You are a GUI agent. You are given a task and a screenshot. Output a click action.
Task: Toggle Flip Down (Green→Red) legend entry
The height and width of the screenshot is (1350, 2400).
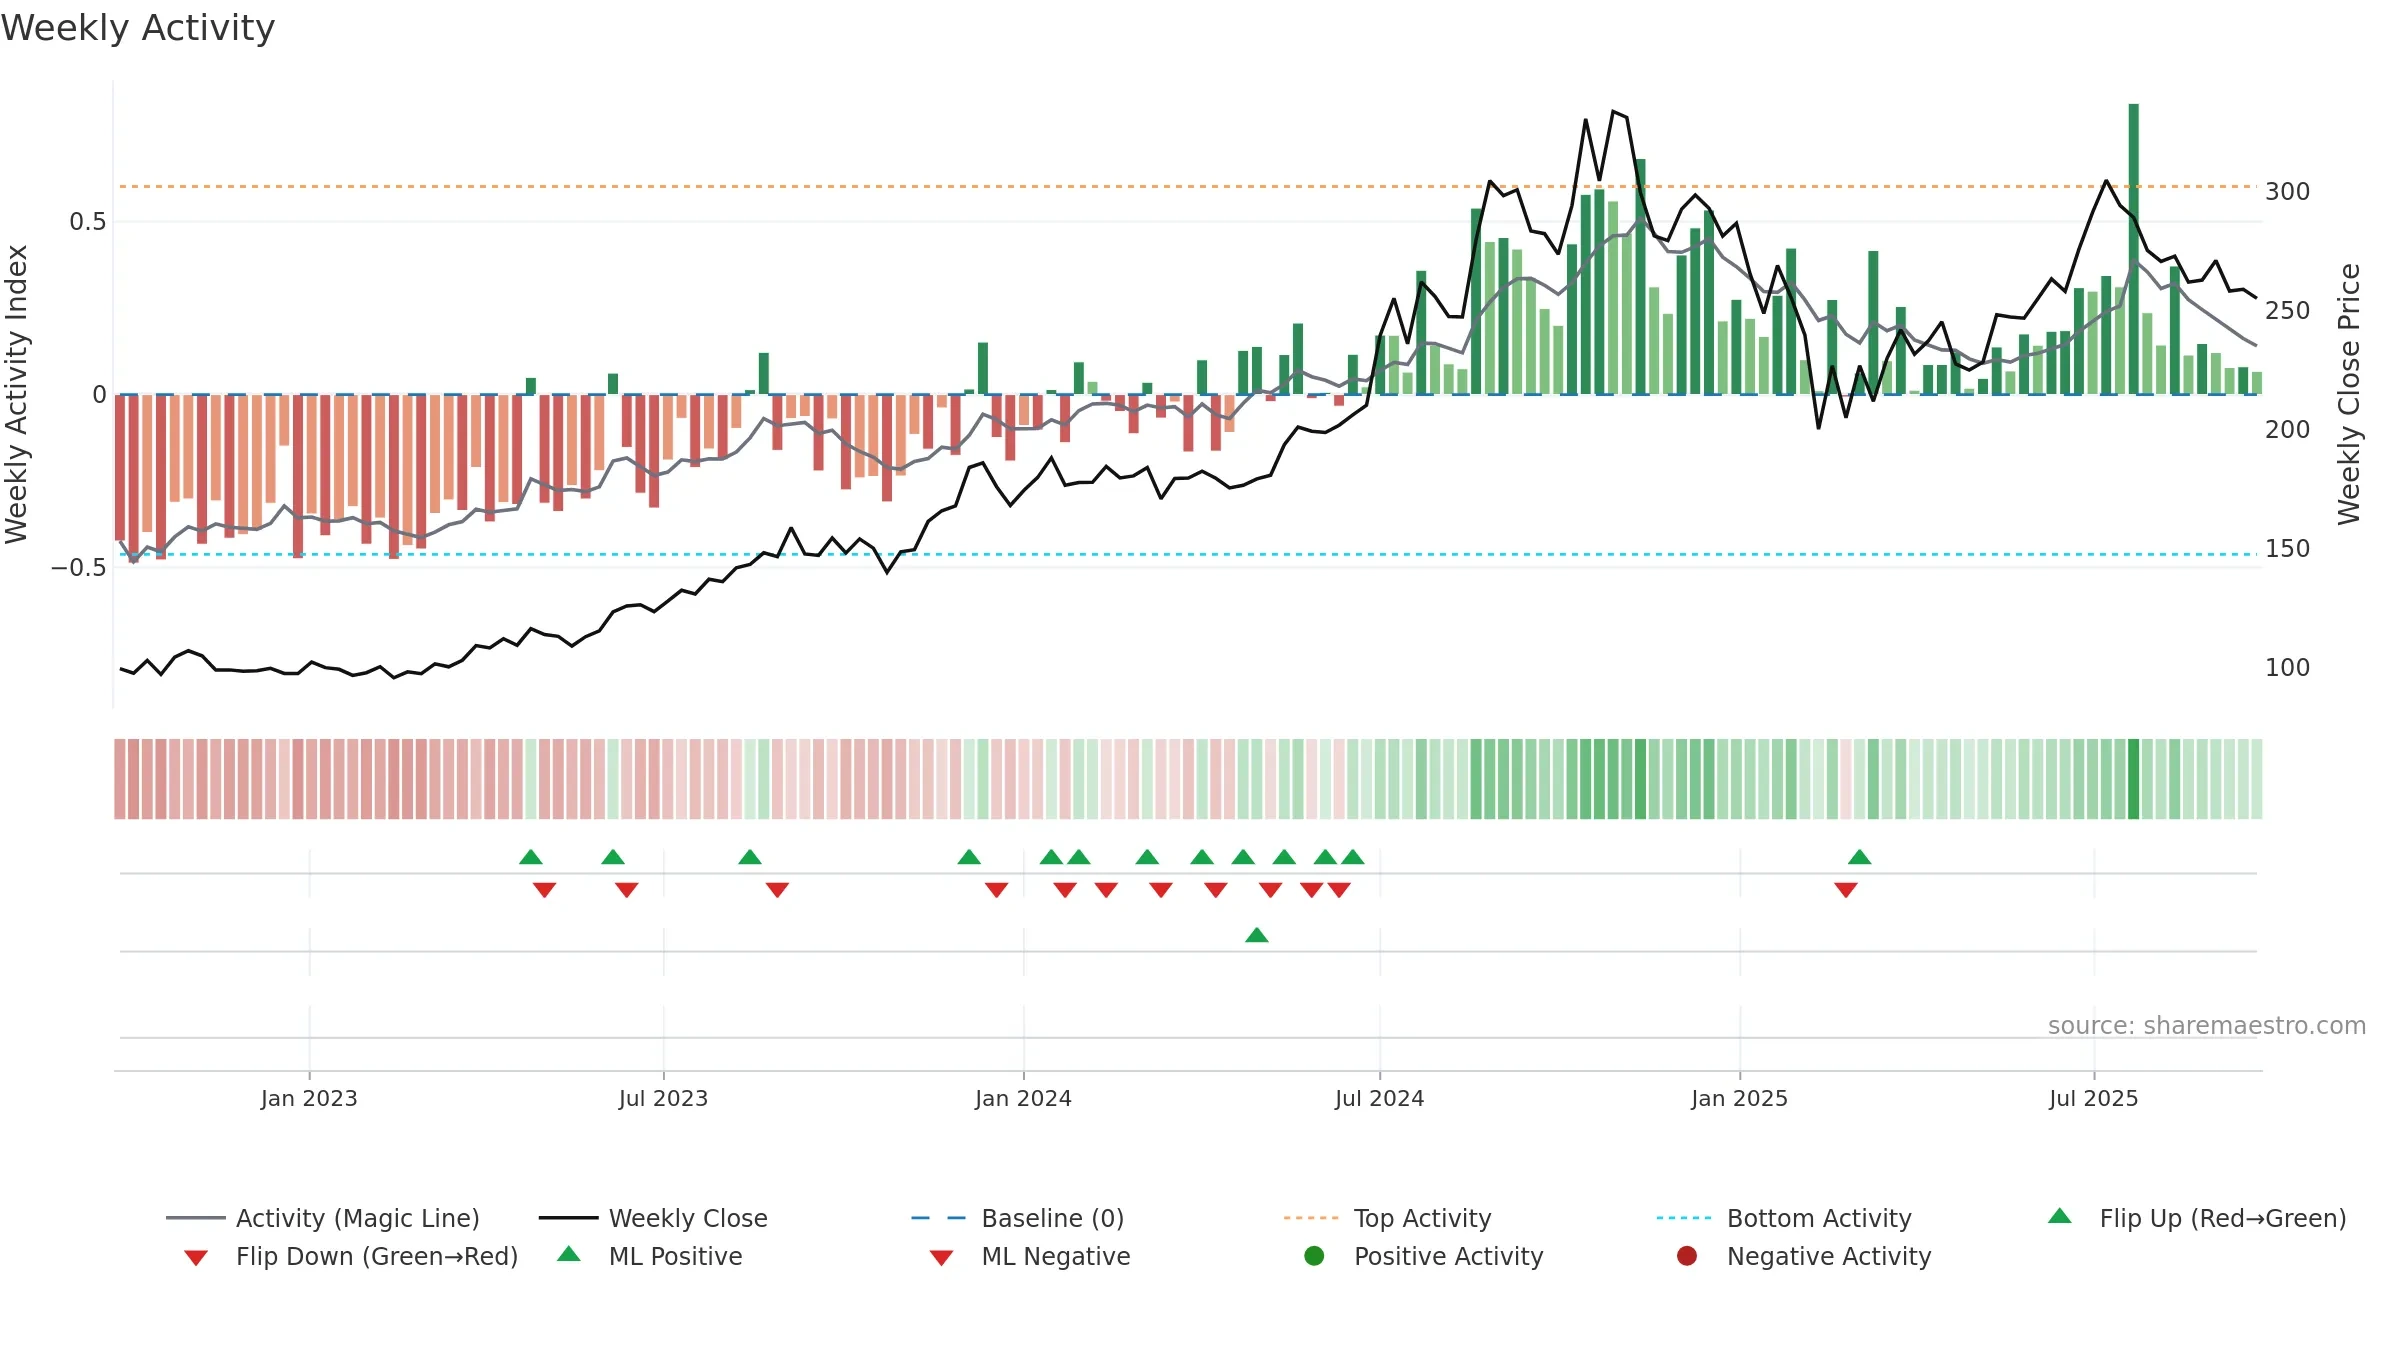point(350,1256)
